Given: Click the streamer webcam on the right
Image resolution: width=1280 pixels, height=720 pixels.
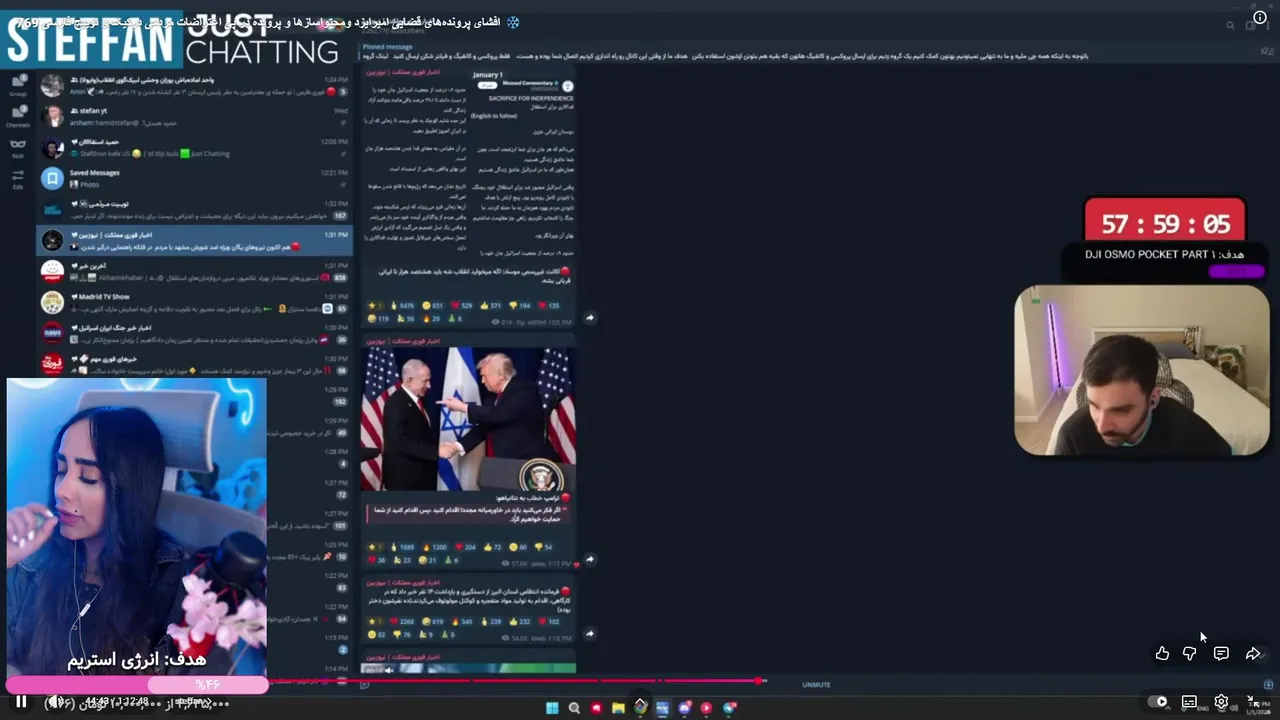Looking at the screenshot, I should point(1141,371).
